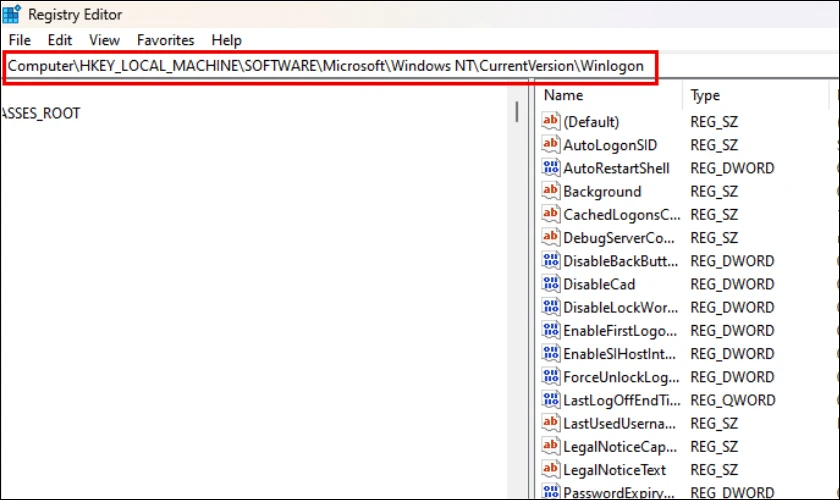
Task: Select the icon beside ForceUnlockLogon entry
Action: [551, 377]
